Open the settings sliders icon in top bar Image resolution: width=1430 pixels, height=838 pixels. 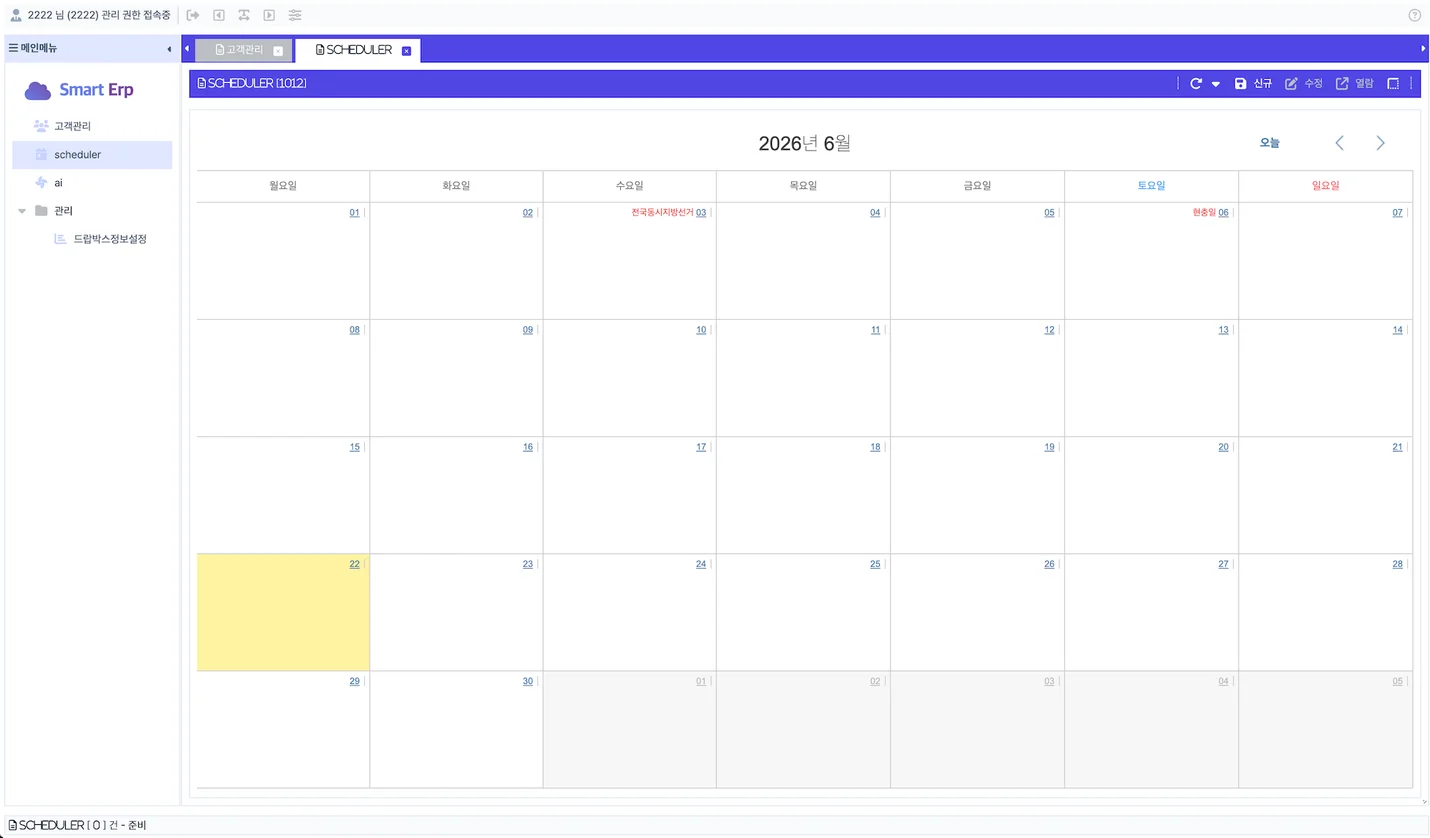pos(295,15)
